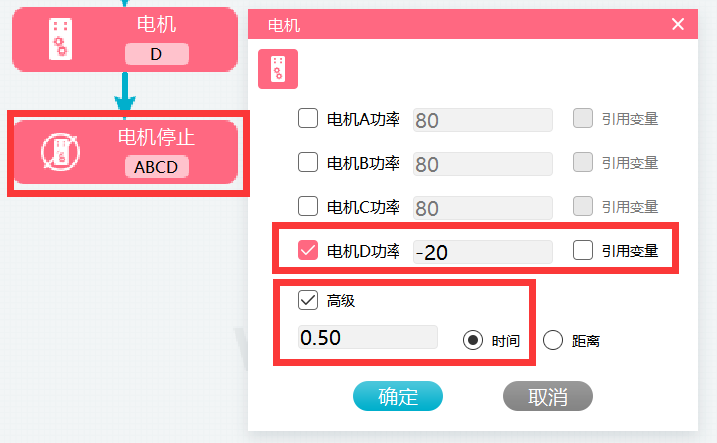Viewport: 717px width, 443px height.
Task: Check 引用变量 for motor D
Action: pos(583,250)
